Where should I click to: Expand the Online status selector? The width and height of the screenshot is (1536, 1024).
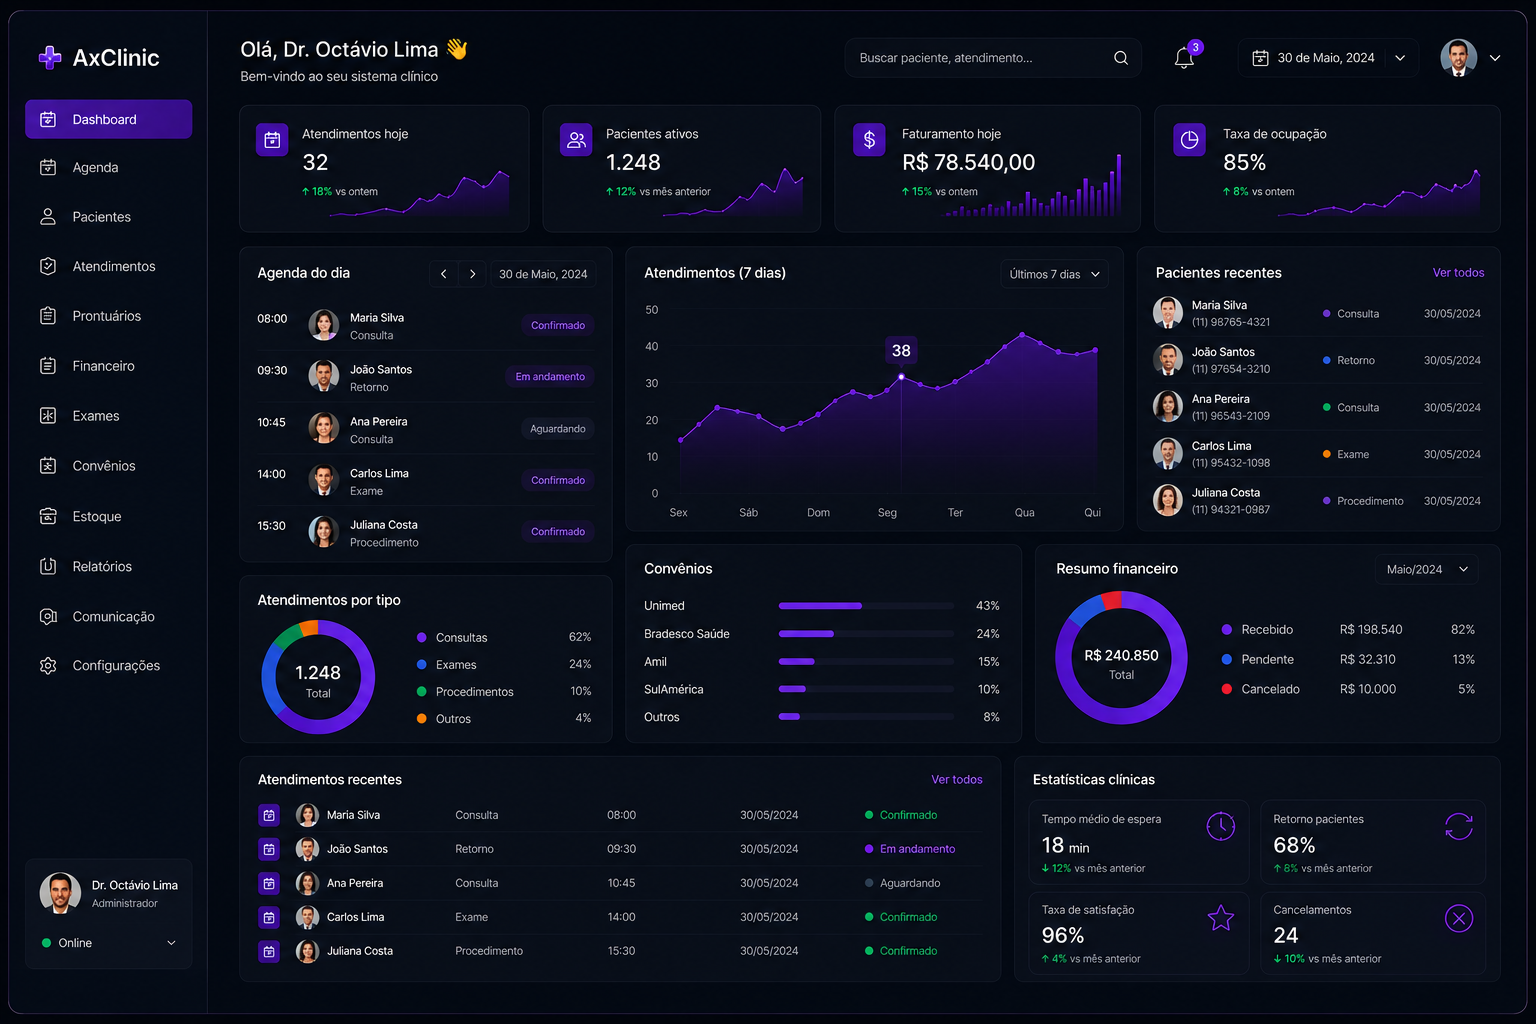coord(109,943)
